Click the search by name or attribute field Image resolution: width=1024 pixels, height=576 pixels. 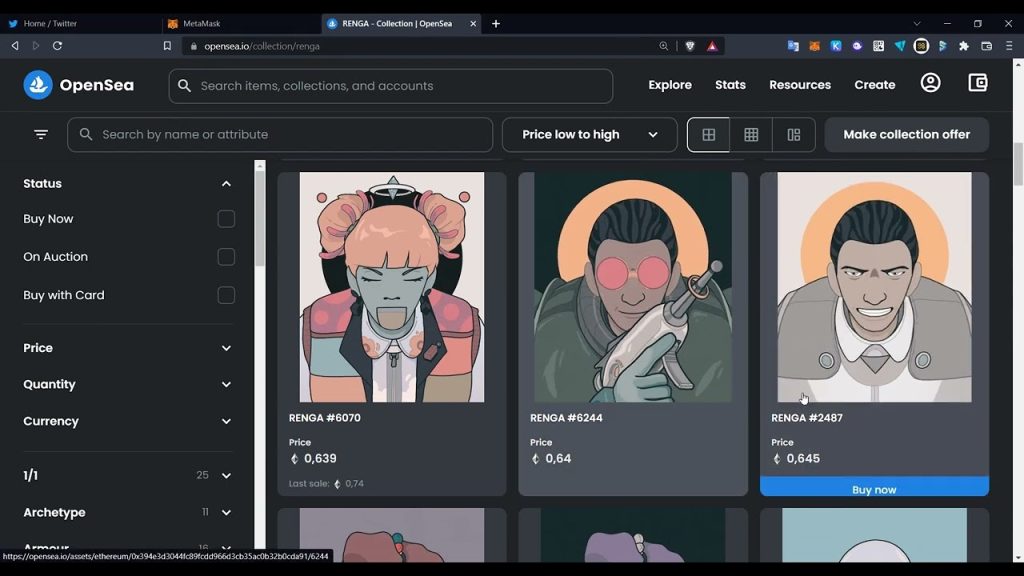[290, 135]
